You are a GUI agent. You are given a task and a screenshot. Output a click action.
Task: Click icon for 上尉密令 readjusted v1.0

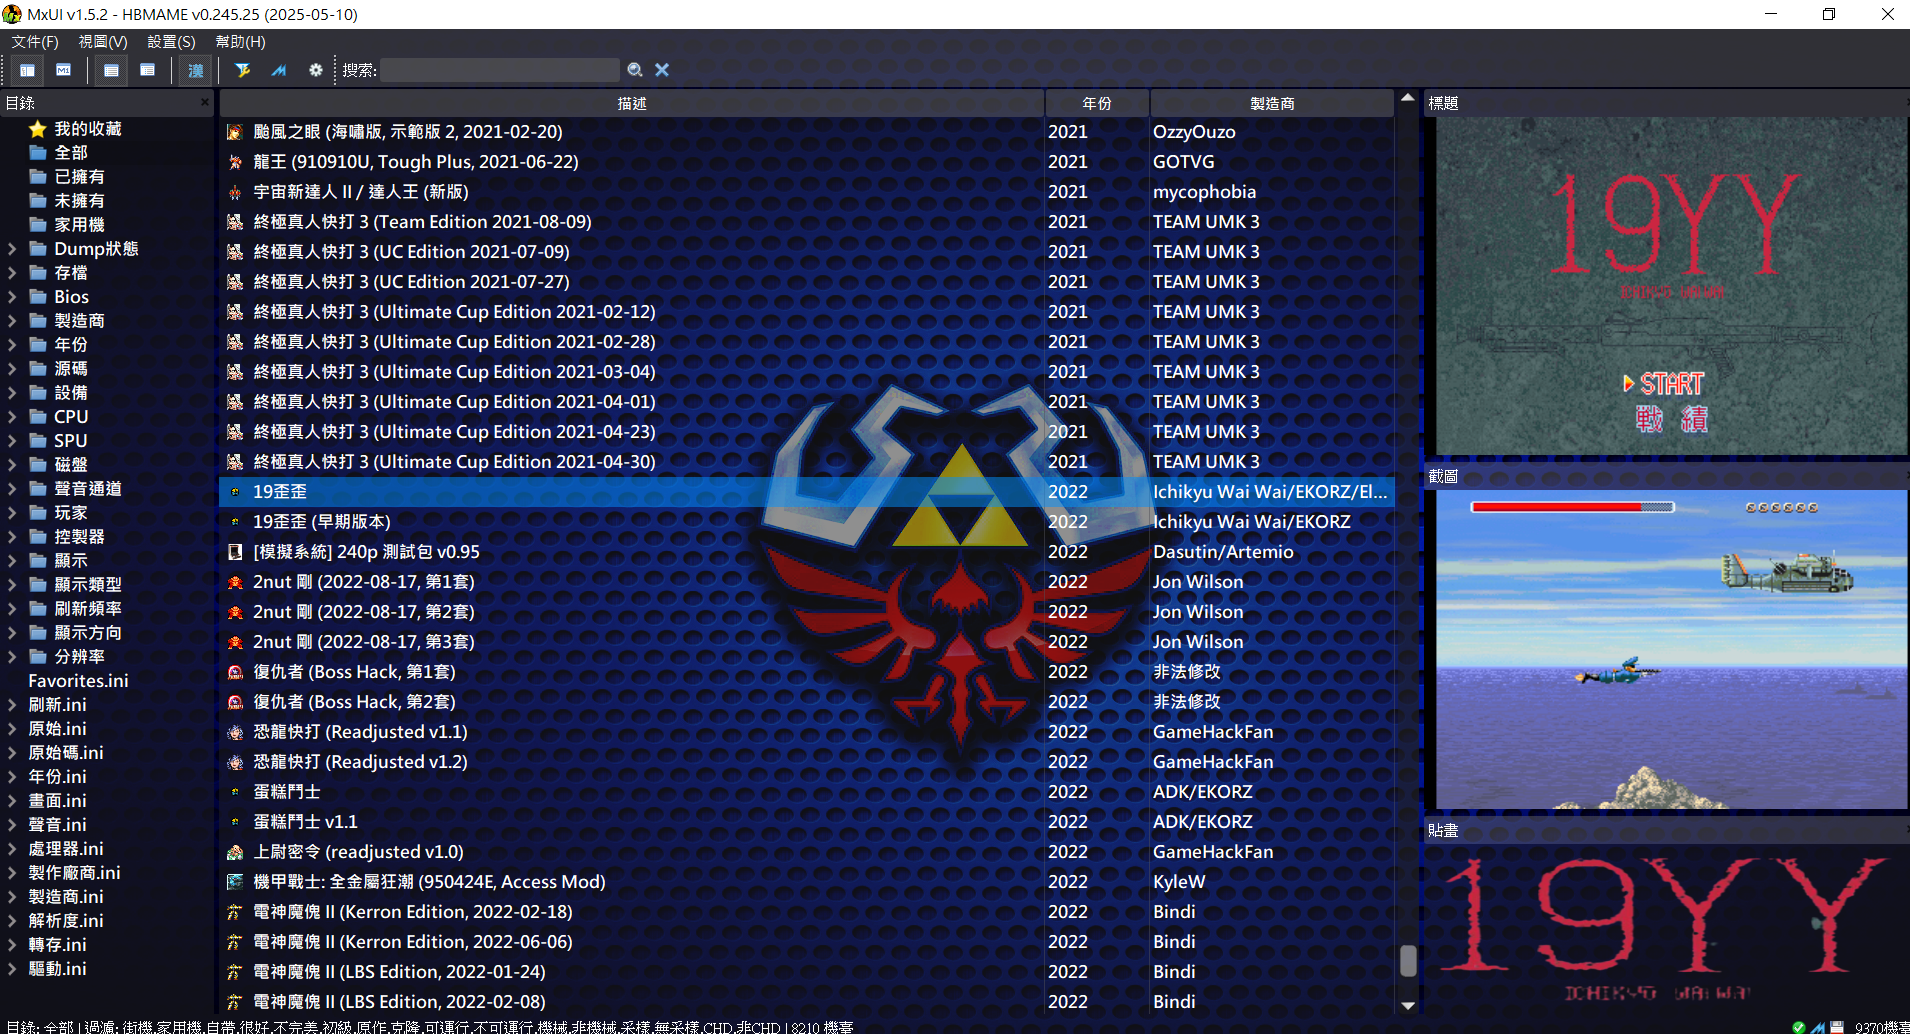click(235, 852)
